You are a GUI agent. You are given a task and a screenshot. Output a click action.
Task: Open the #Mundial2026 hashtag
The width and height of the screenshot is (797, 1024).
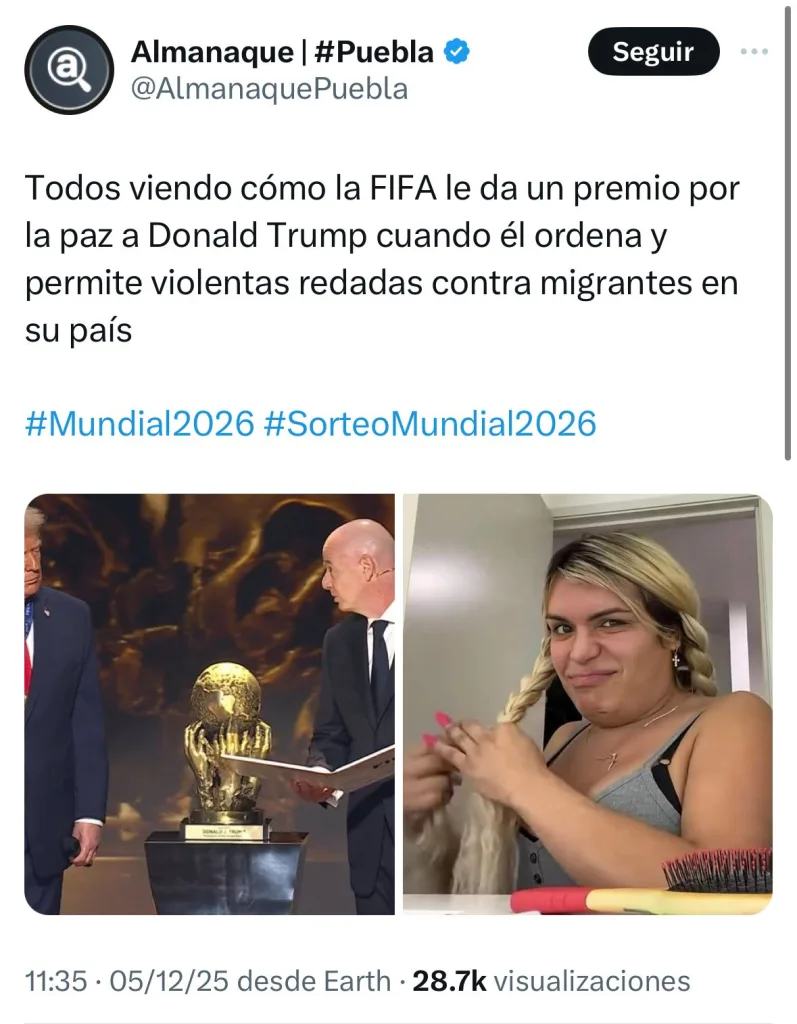(x=139, y=424)
